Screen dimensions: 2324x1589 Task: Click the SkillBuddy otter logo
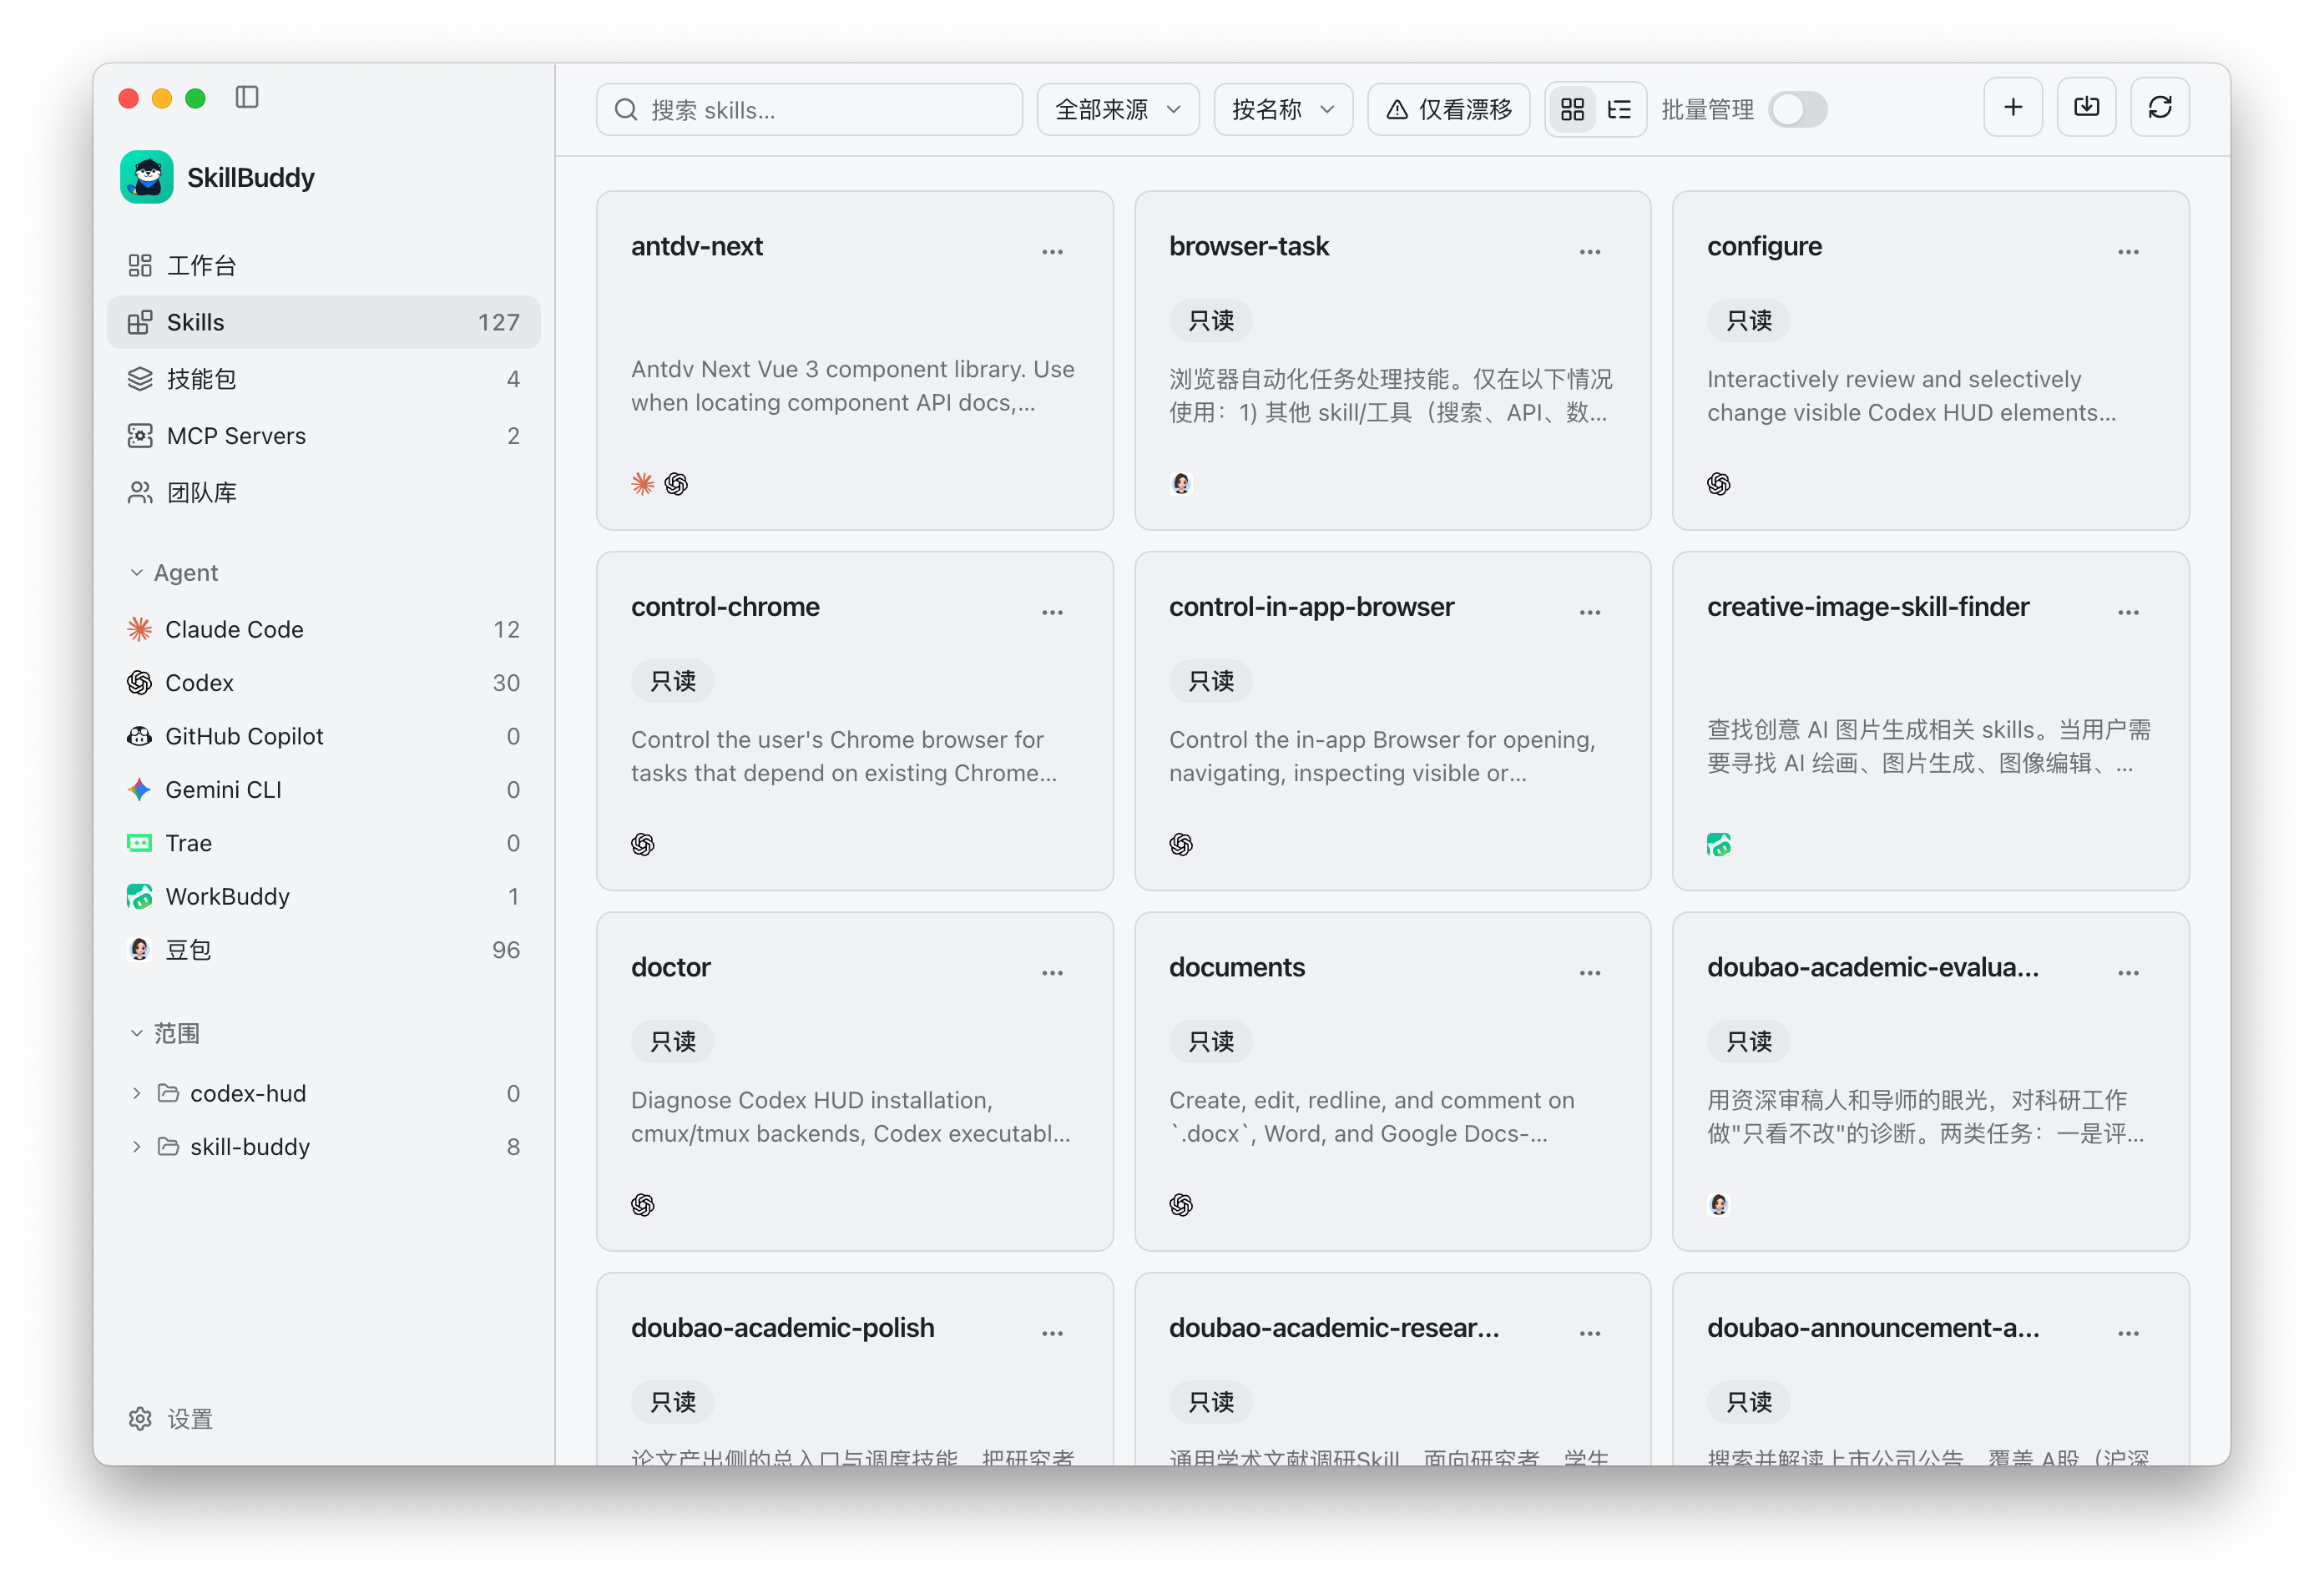[x=147, y=177]
